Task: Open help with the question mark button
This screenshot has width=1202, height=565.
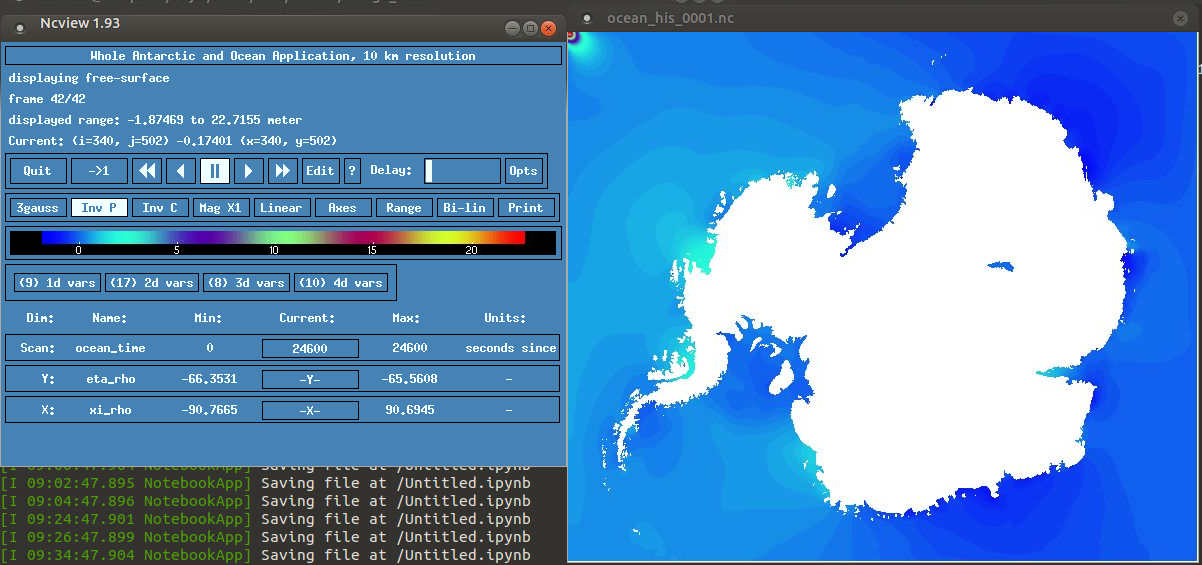Action: 352,171
